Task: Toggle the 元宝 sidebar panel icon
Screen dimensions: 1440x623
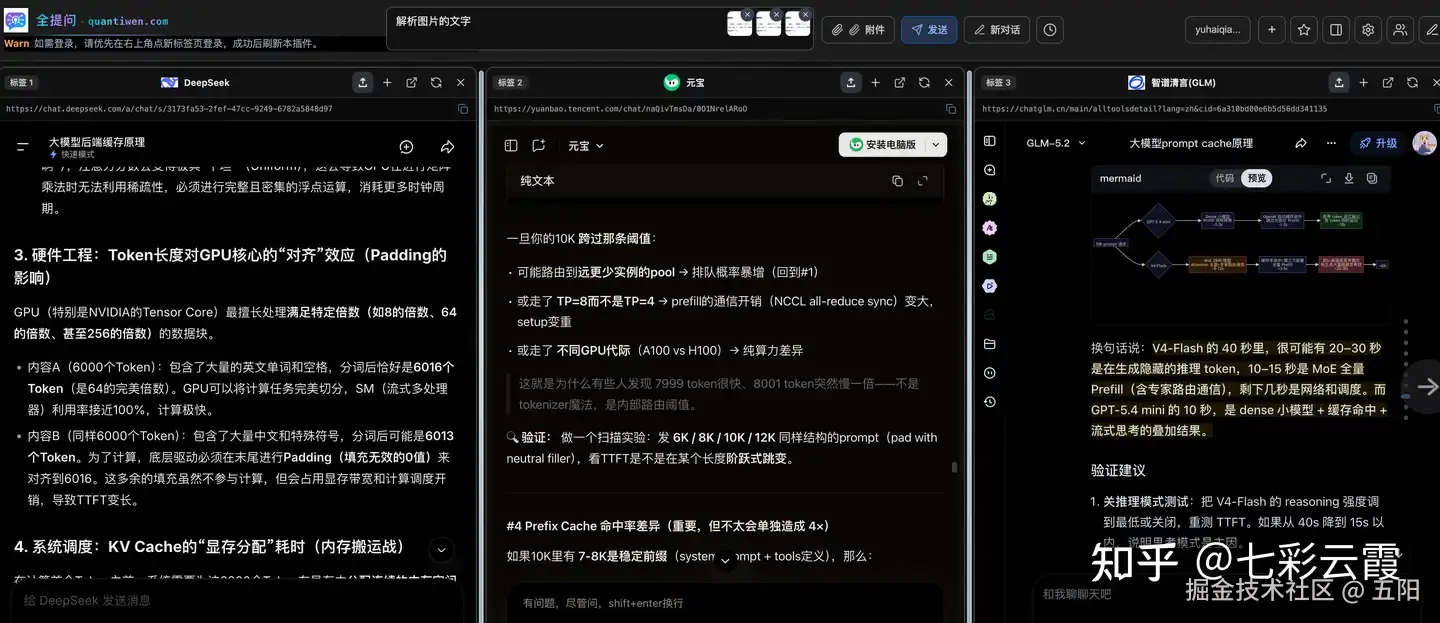Action: tap(511, 145)
